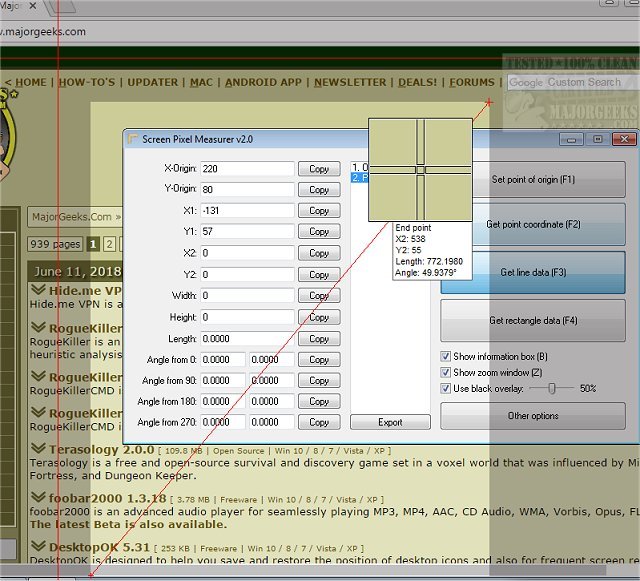Viewport: 640px width, 581px height.
Task: Click the Y-Origin input field
Action: [247, 189]
